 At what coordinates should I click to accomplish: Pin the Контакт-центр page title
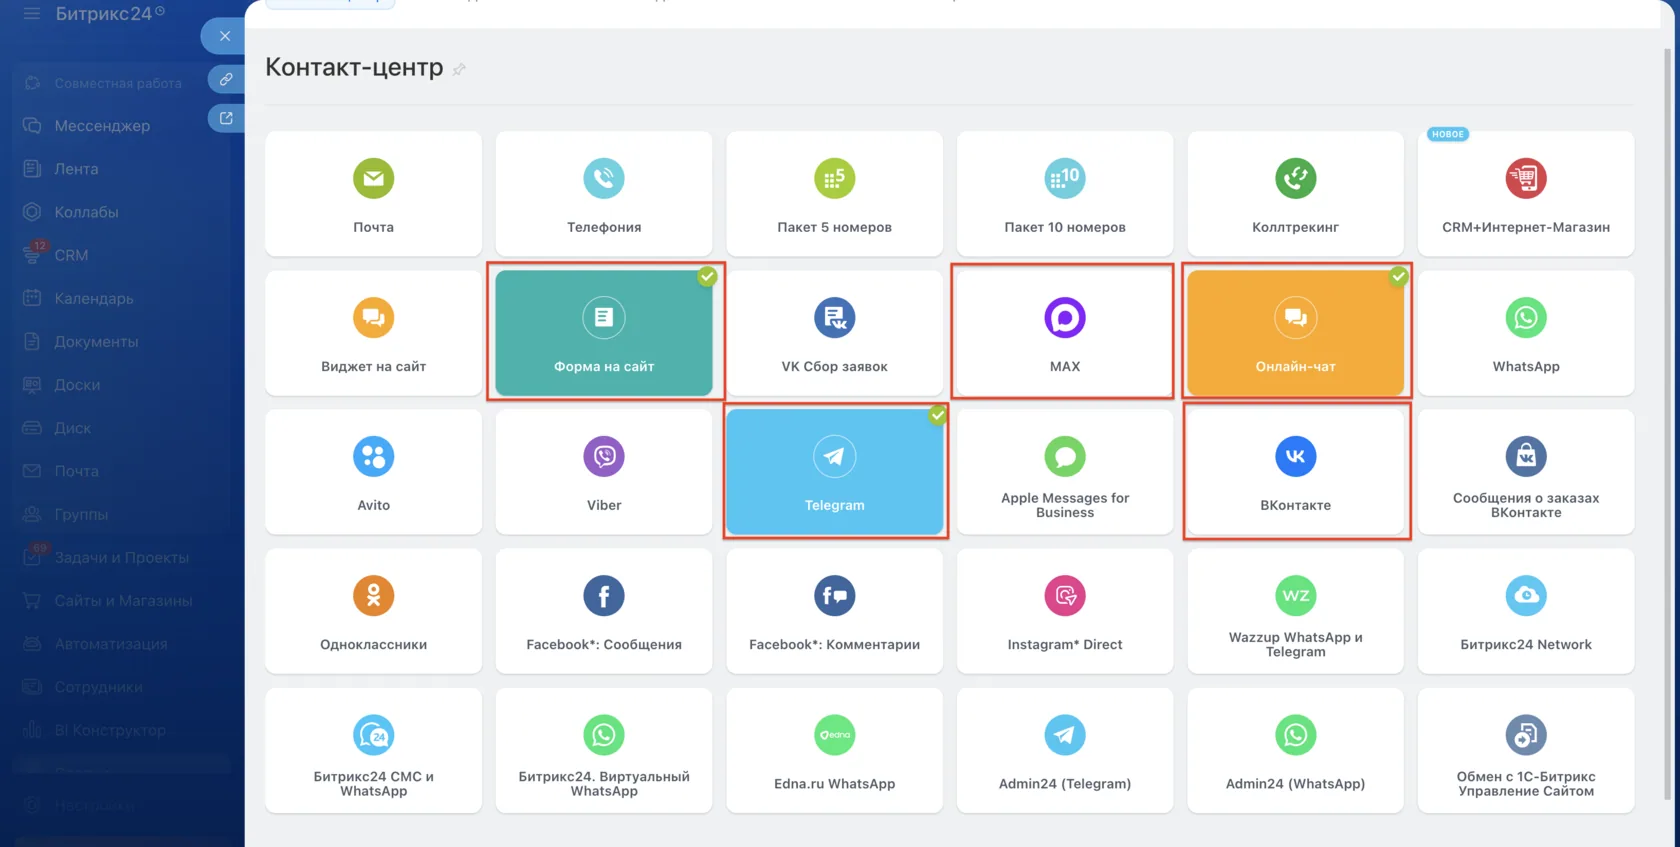tap(459, 69)
